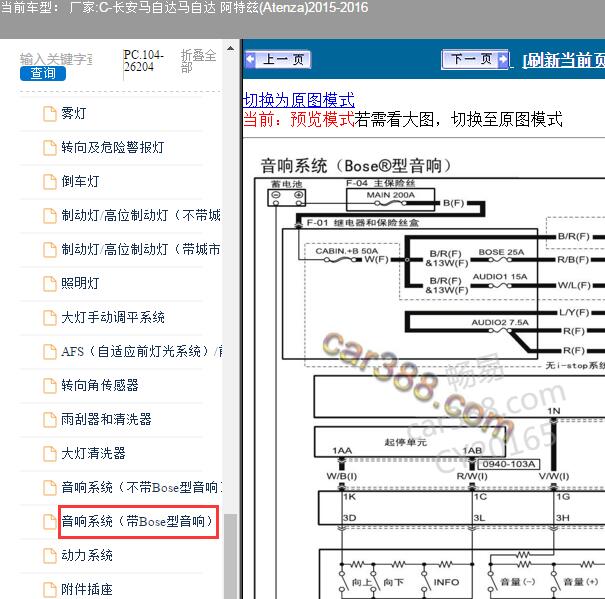
Task: Open the 倒车灯 entry
Action: pos(80,181)
